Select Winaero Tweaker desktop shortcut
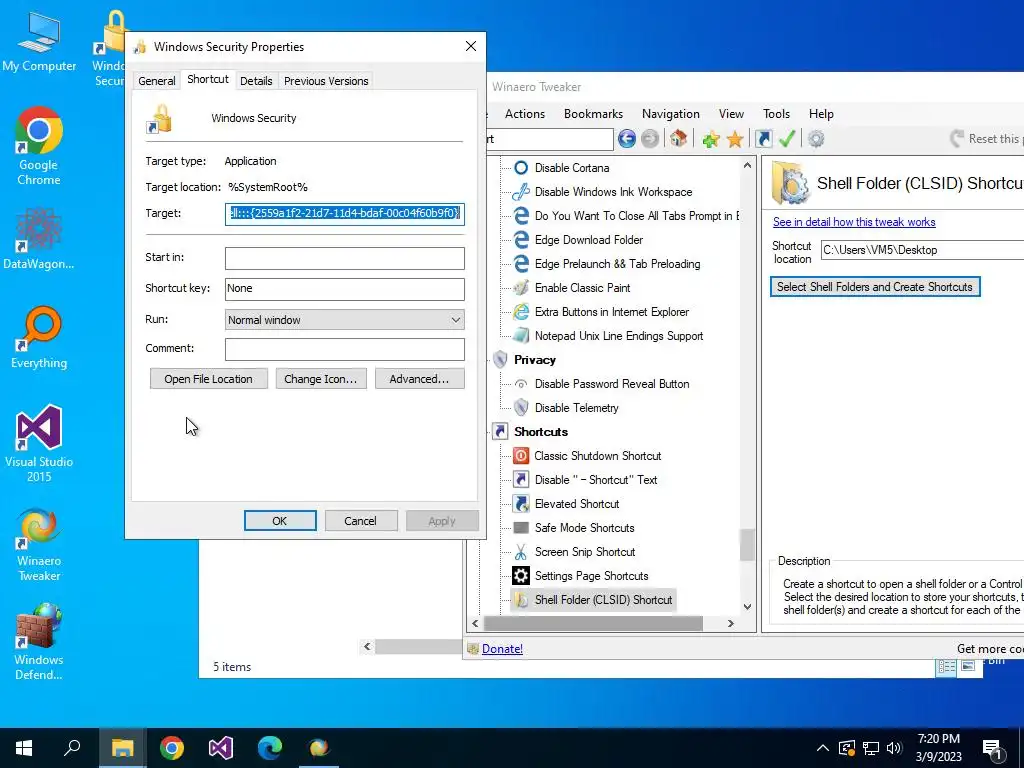 click(39, 543)
